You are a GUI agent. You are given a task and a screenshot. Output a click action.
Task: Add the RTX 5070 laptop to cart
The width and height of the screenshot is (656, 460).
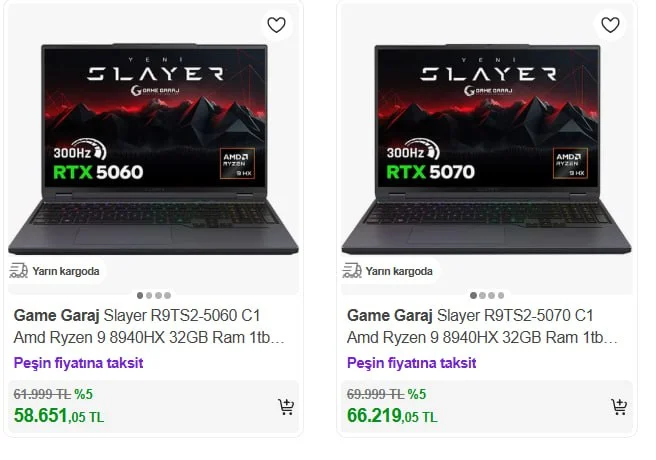tap(619, 407)
